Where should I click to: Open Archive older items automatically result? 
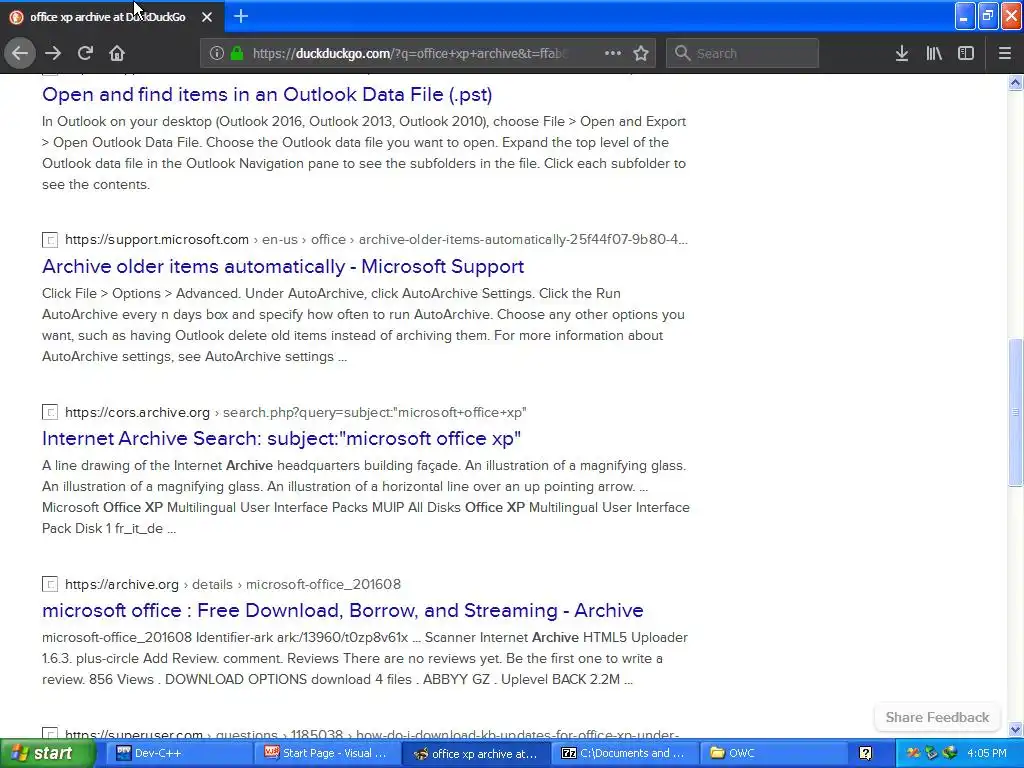283,266
